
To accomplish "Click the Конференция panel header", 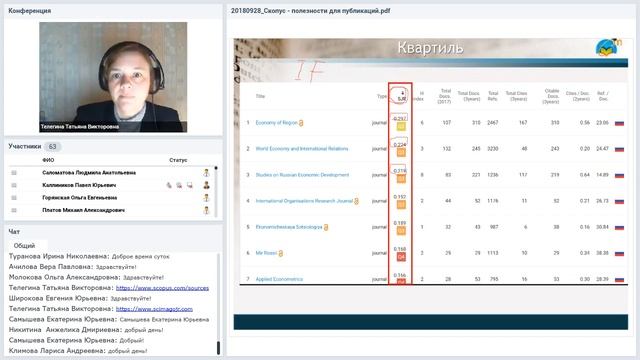I will pyautogui.click(x=30, y=11).
